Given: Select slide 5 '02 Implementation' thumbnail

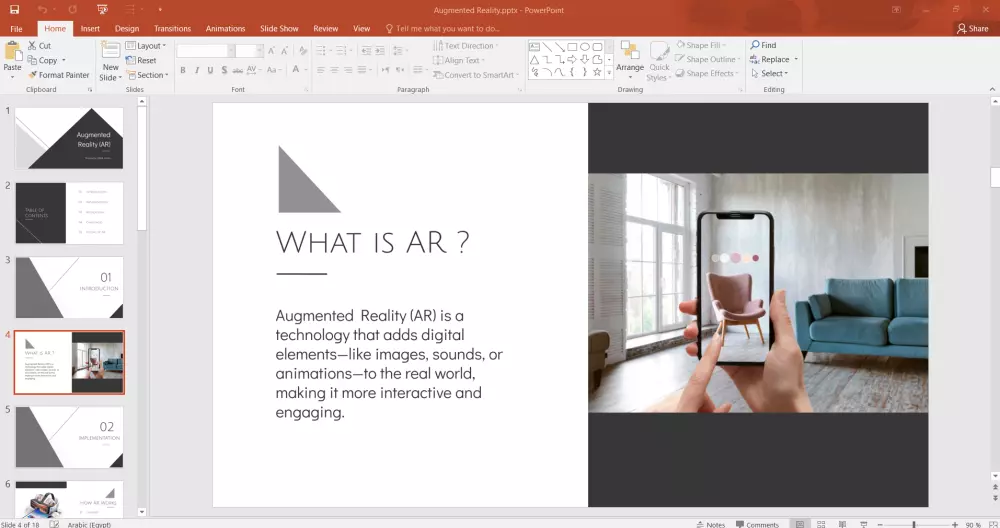Looking at the screenshot, I should (x=70, y=437).
